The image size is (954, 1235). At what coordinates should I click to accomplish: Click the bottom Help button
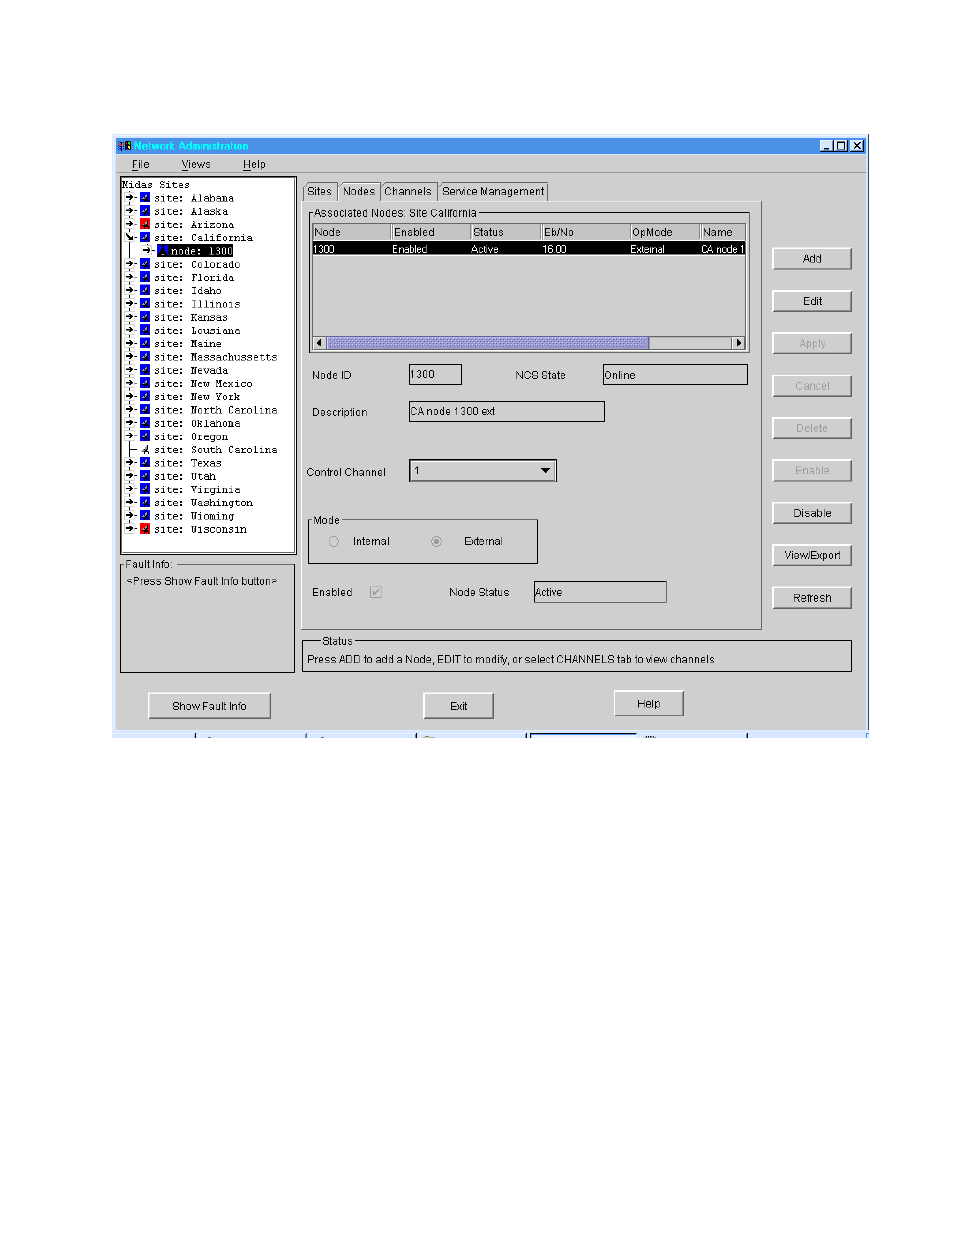648,704
